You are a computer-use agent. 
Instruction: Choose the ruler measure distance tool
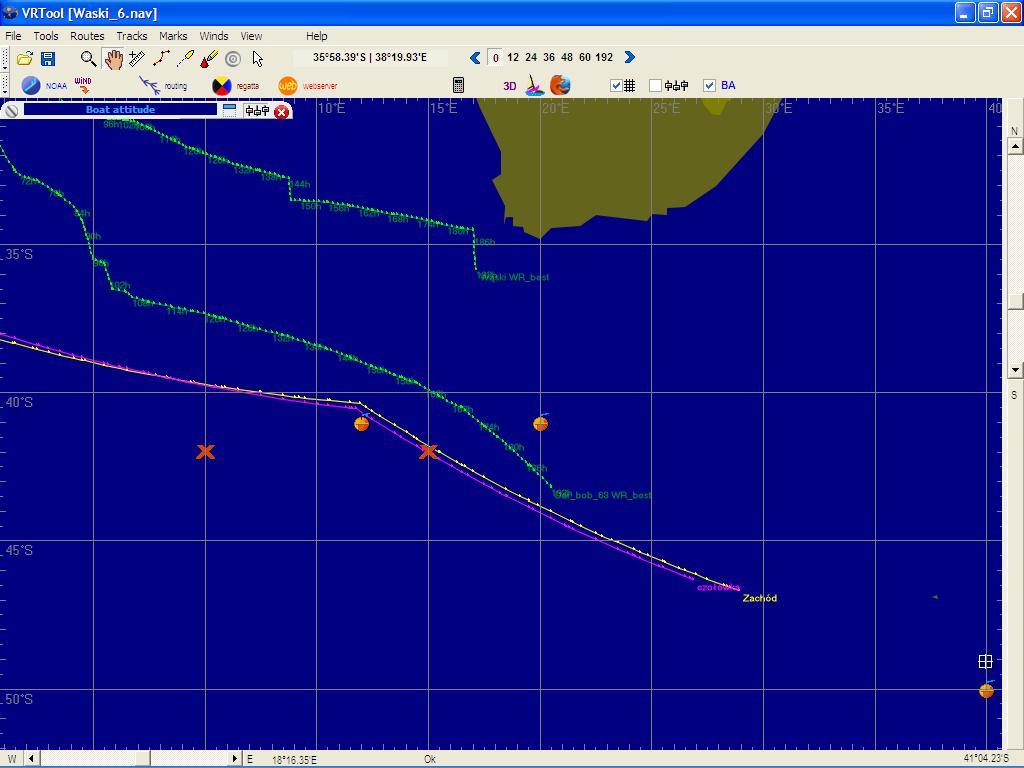137,59
